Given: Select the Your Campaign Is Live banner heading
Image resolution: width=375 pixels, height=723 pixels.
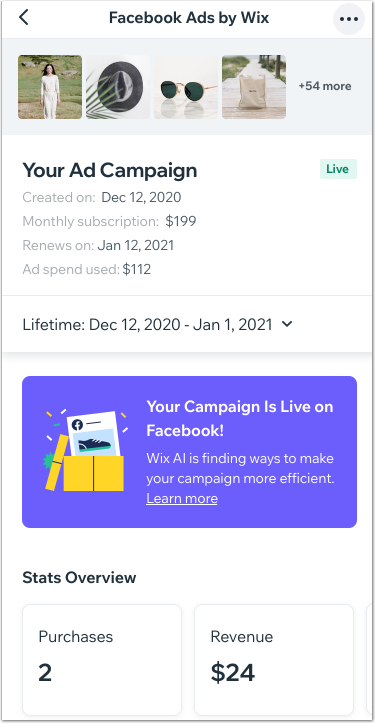Looking at the screenshot, I should click(240, 419).
